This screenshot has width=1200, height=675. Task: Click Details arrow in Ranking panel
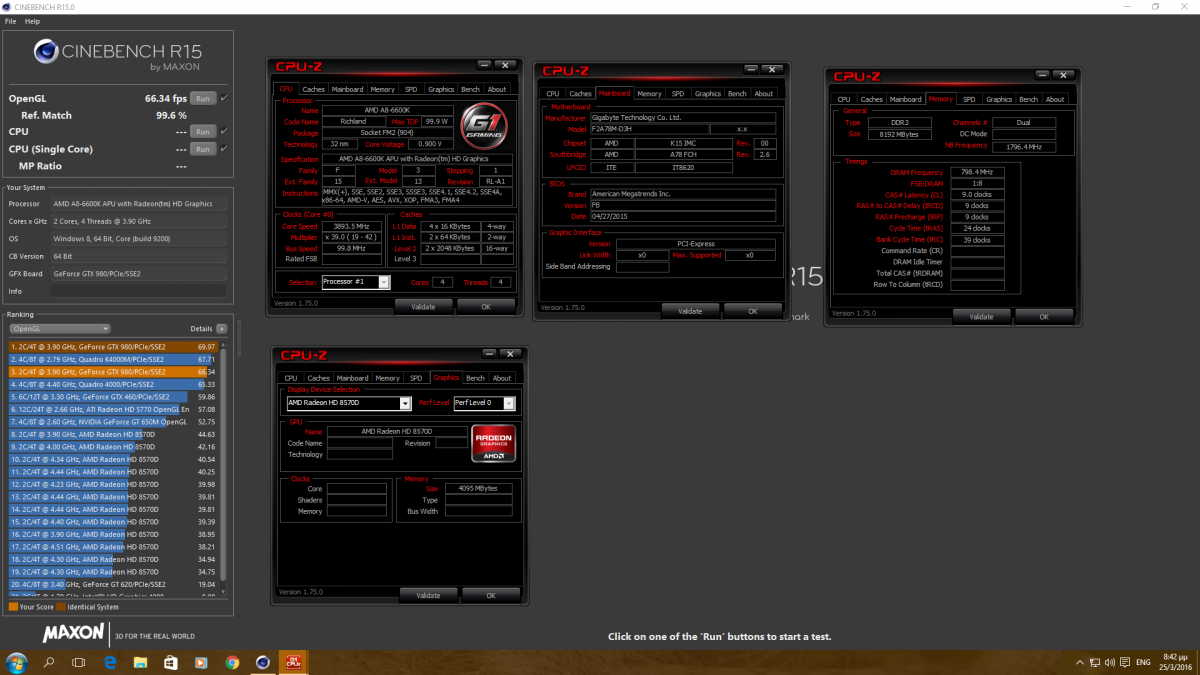pyautogui.click(x=222, y=328)
